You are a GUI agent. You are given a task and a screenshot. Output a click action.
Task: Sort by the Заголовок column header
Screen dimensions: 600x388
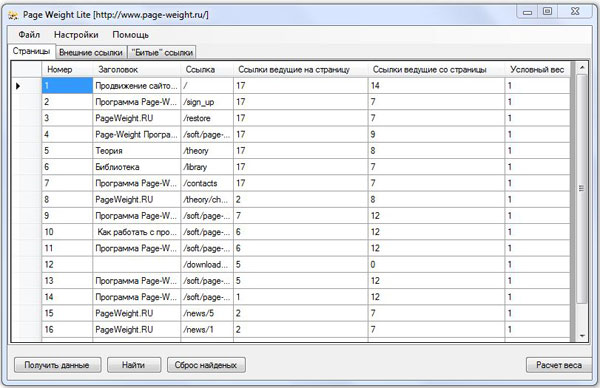pyautogui.click(x=136, y=70)
